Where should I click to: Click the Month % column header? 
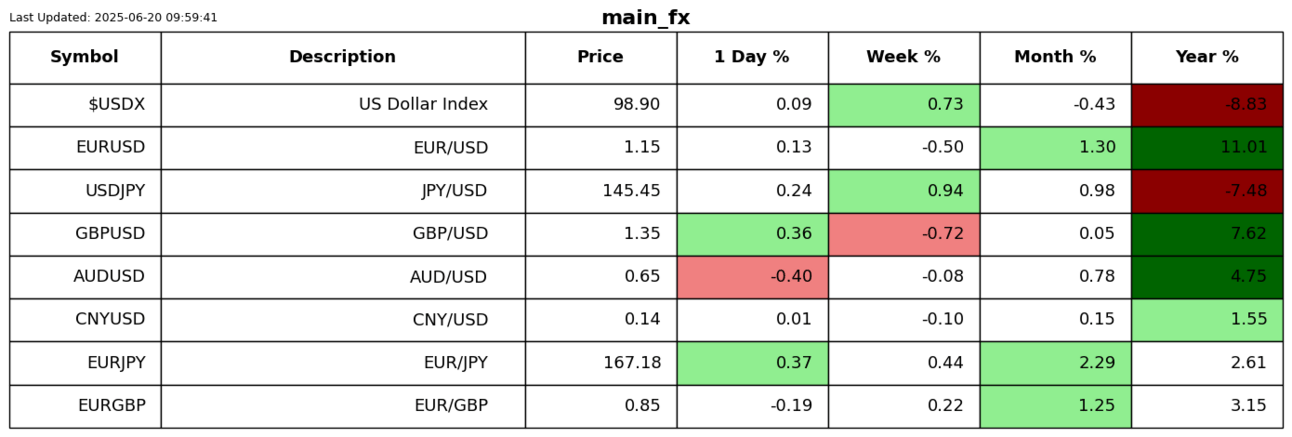[x=1055, y=57]
